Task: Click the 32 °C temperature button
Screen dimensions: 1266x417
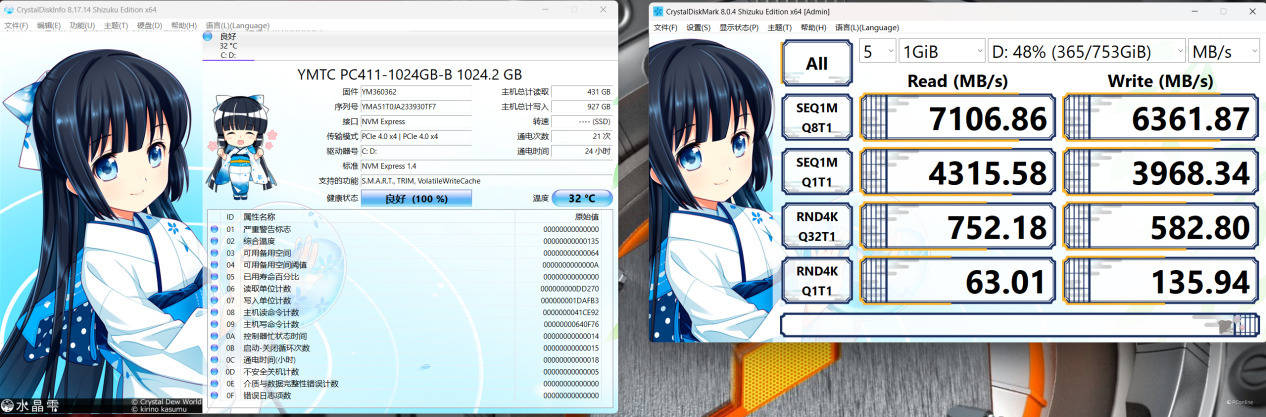Action: [581, 198]
